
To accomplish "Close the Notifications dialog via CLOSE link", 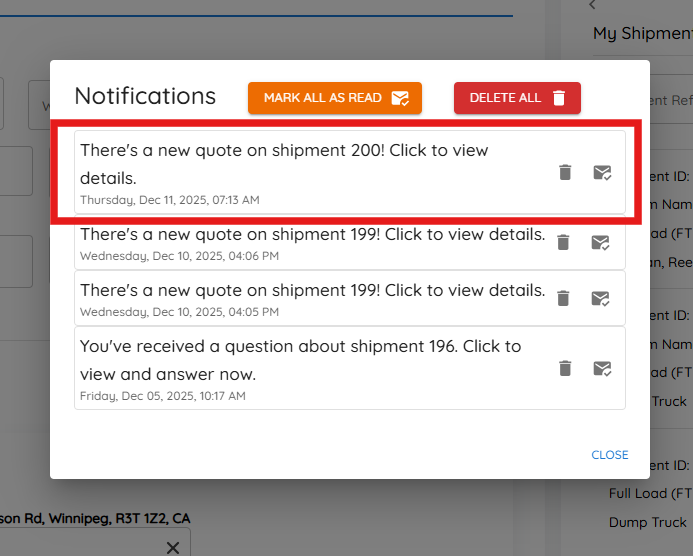I will coord(609,455).
